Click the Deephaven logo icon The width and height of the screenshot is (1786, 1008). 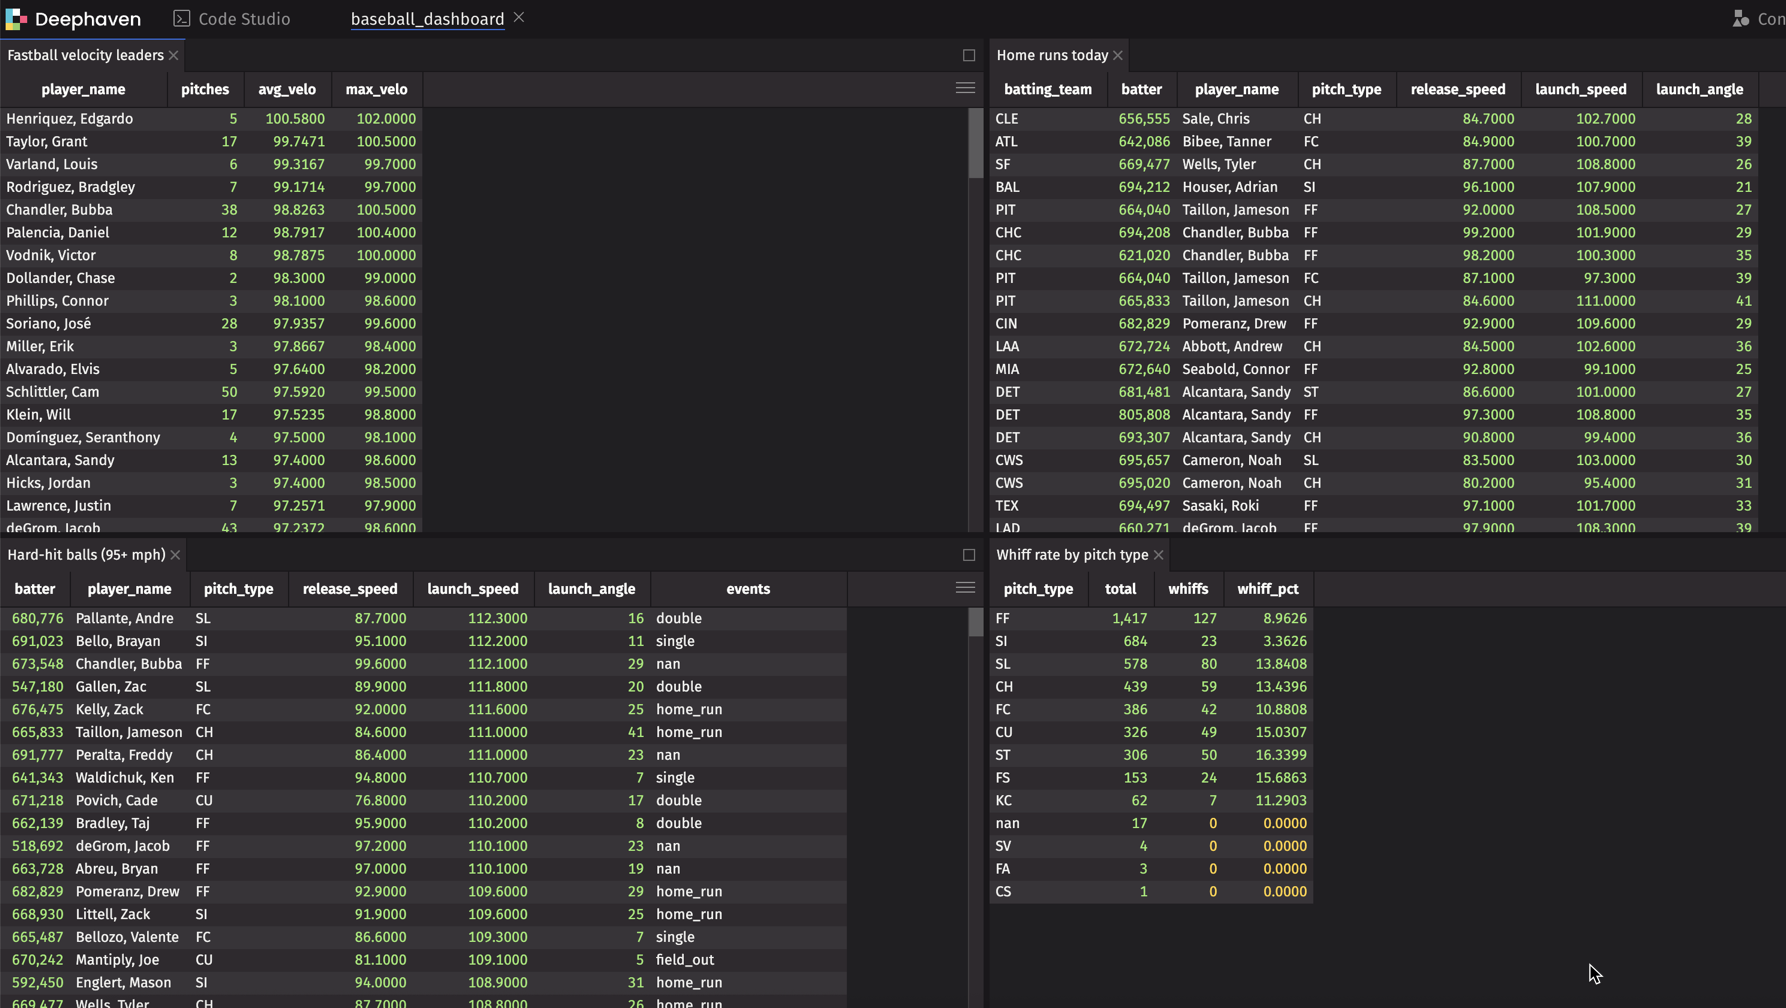(x=16, y=19)
